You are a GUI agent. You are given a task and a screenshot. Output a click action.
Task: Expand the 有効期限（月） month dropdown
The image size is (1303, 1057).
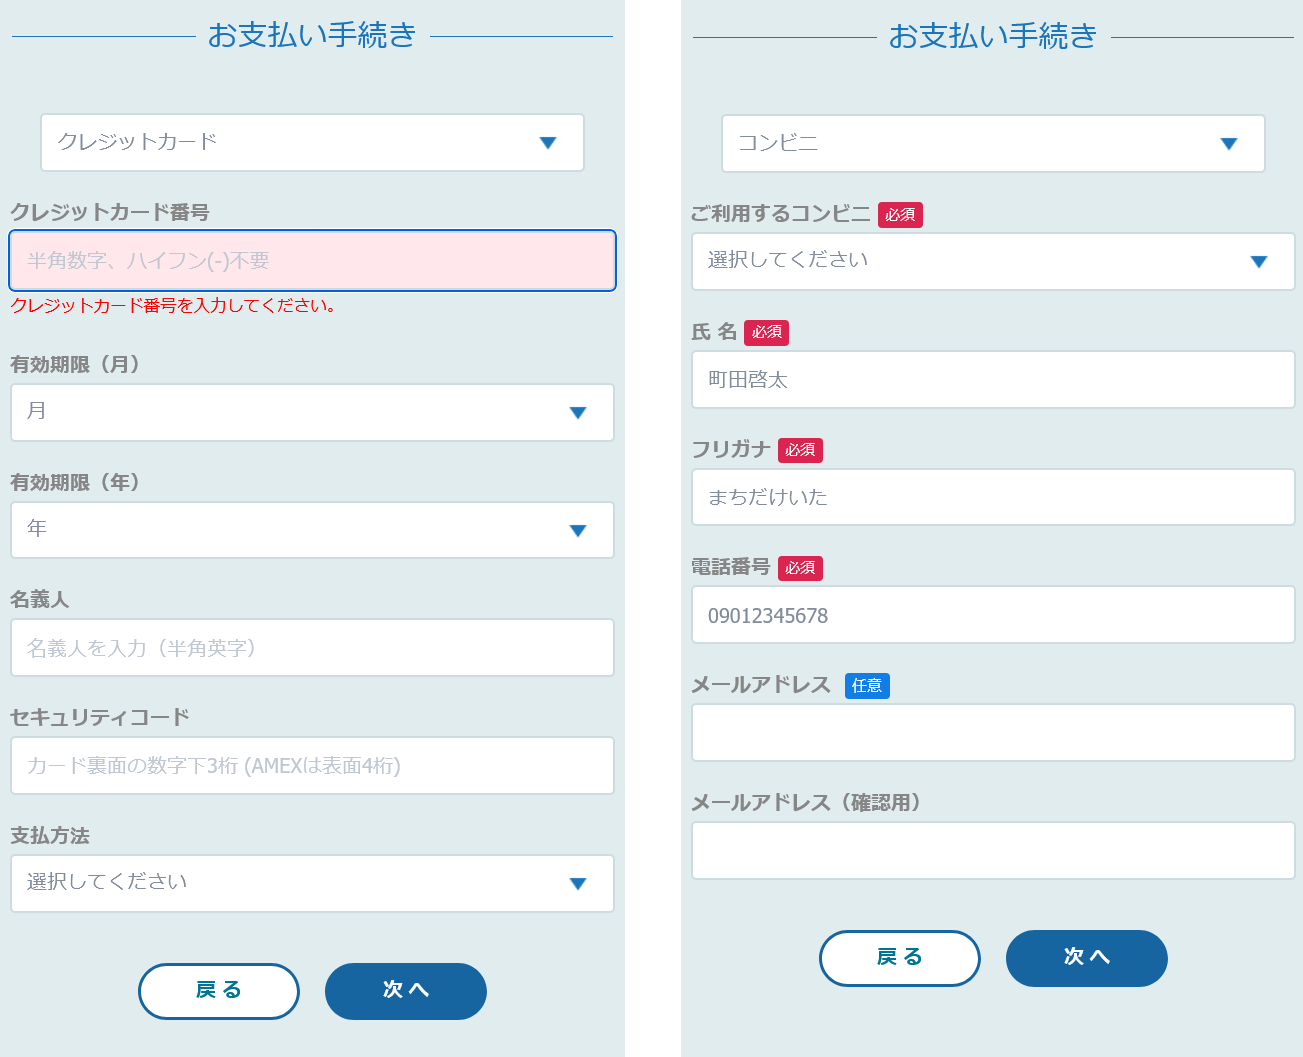(x=312, y=412)
